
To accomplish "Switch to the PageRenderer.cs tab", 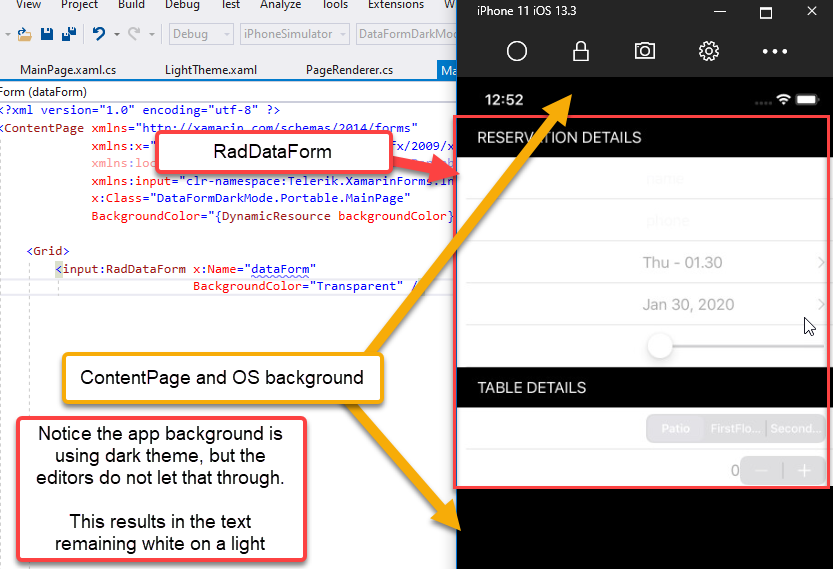I will [x=350, y=70].
